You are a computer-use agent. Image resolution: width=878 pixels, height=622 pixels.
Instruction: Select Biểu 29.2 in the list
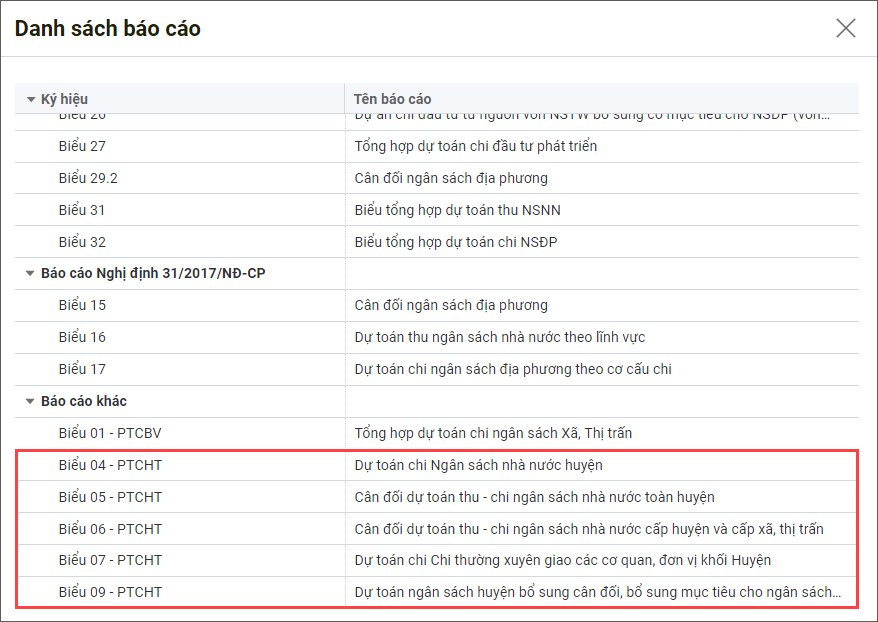point(88,178)
